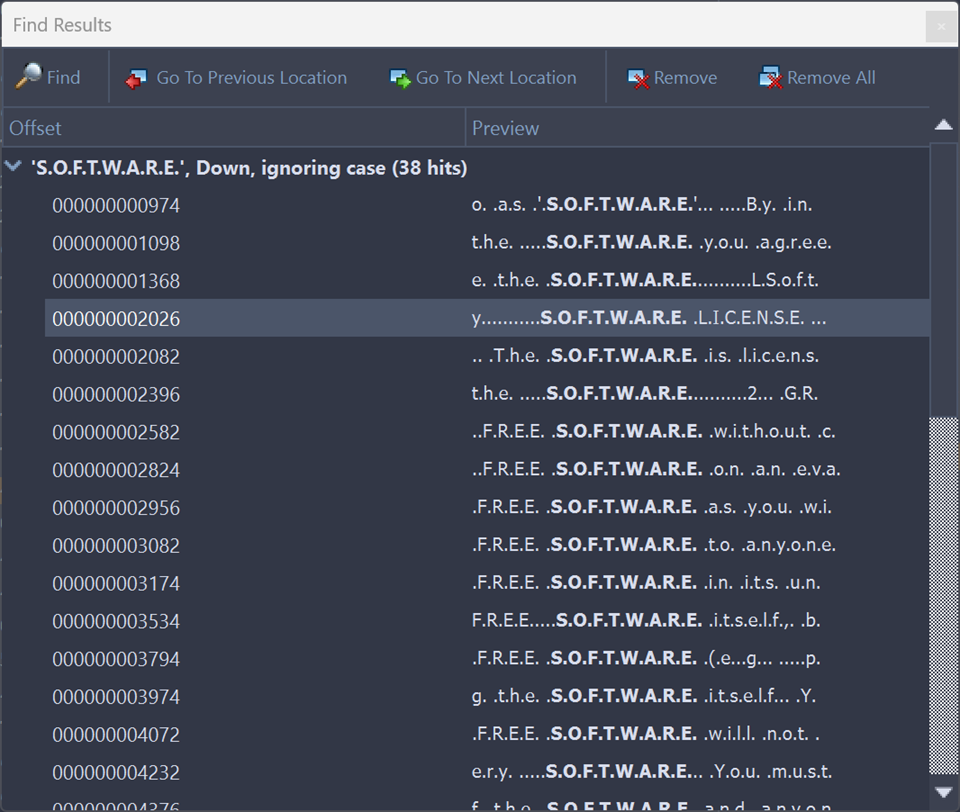Click the Find Results panel title
This screenshot has width=960, height=812.
pos(62,25)
